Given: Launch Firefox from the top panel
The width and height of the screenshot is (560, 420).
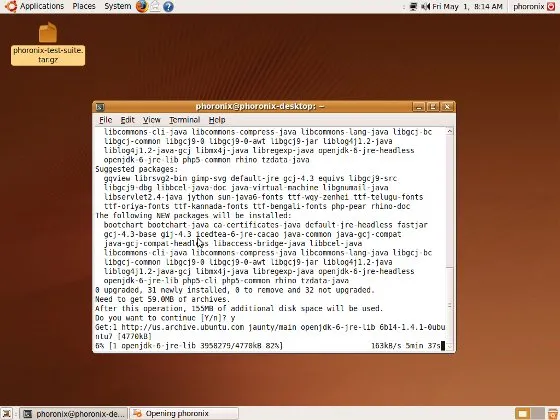Looking at the screenshot, I should click(x=141, y=6).
